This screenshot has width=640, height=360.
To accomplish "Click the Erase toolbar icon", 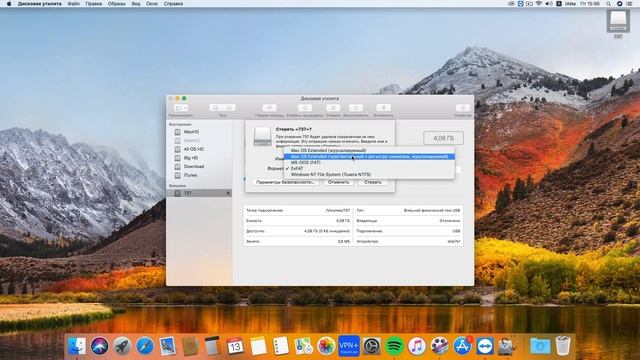I will pos(333,108).
